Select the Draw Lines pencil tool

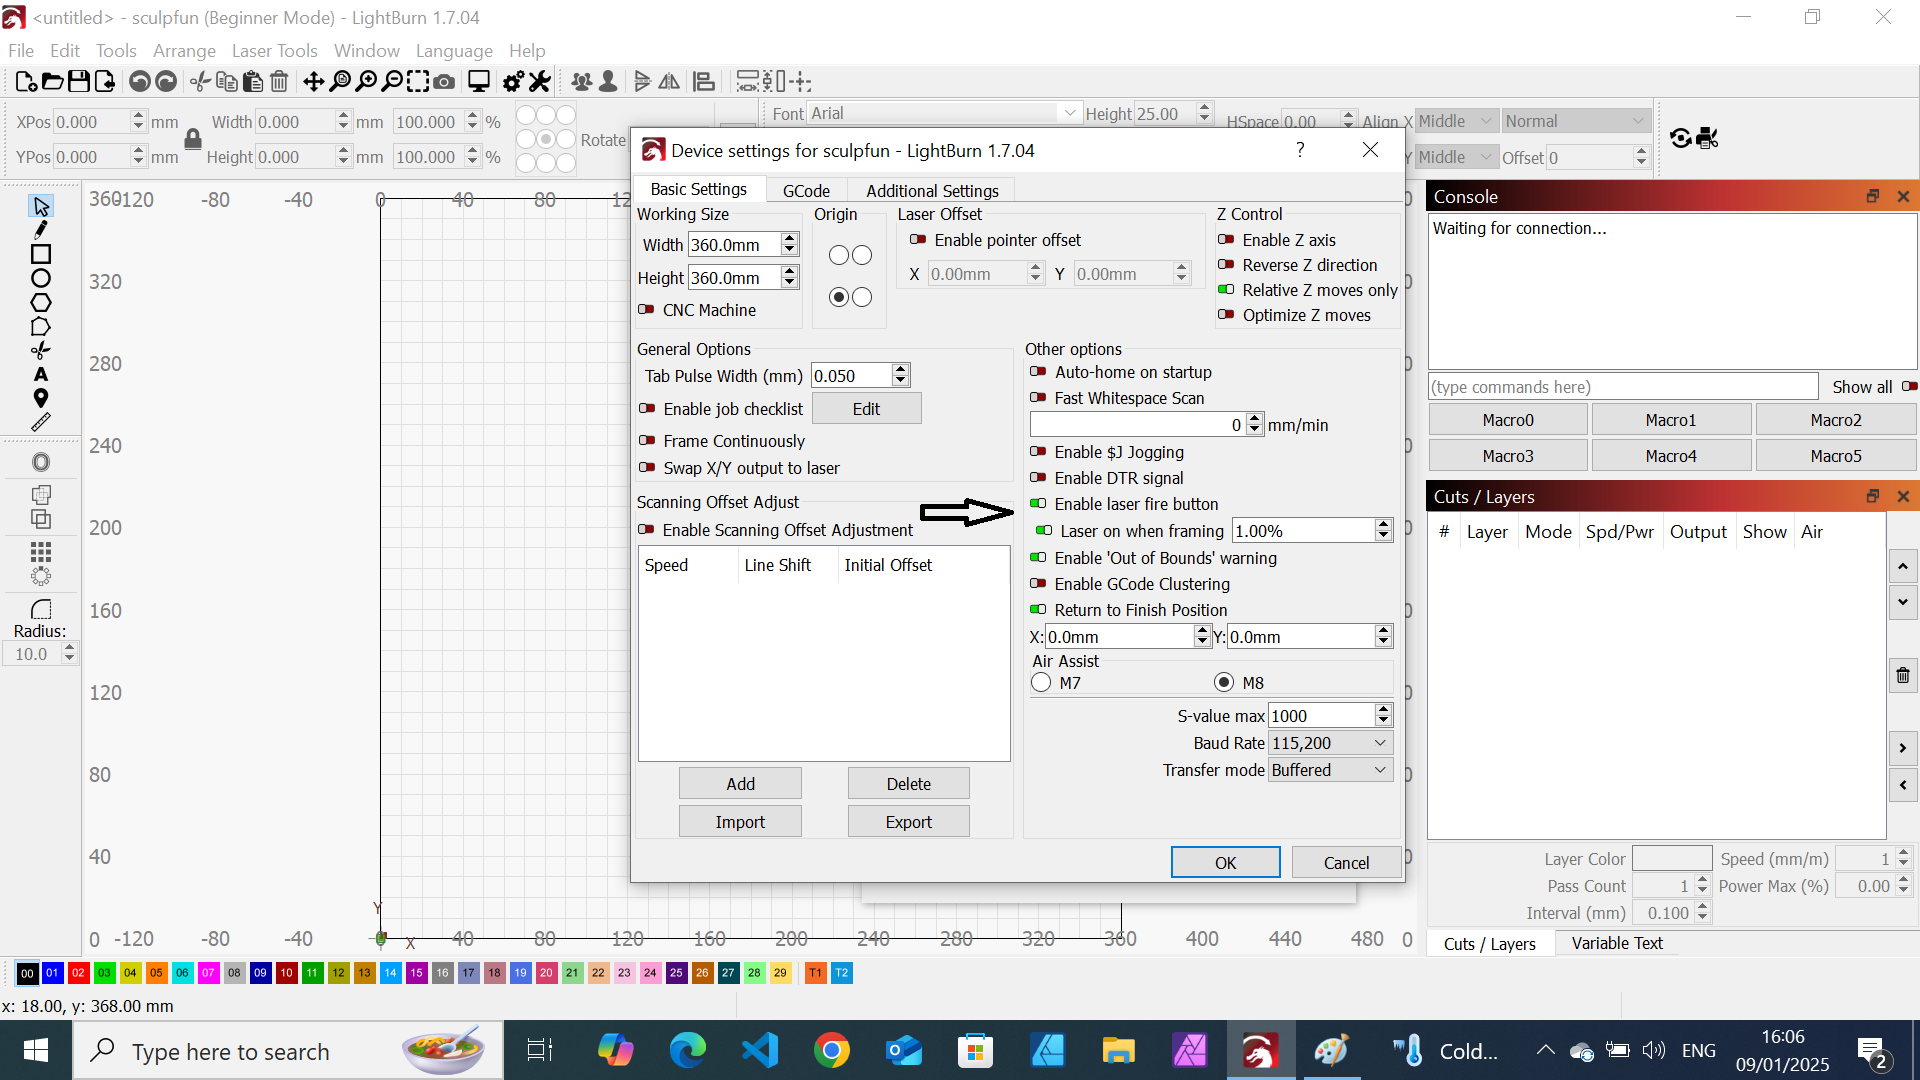(x=41, y=230)
